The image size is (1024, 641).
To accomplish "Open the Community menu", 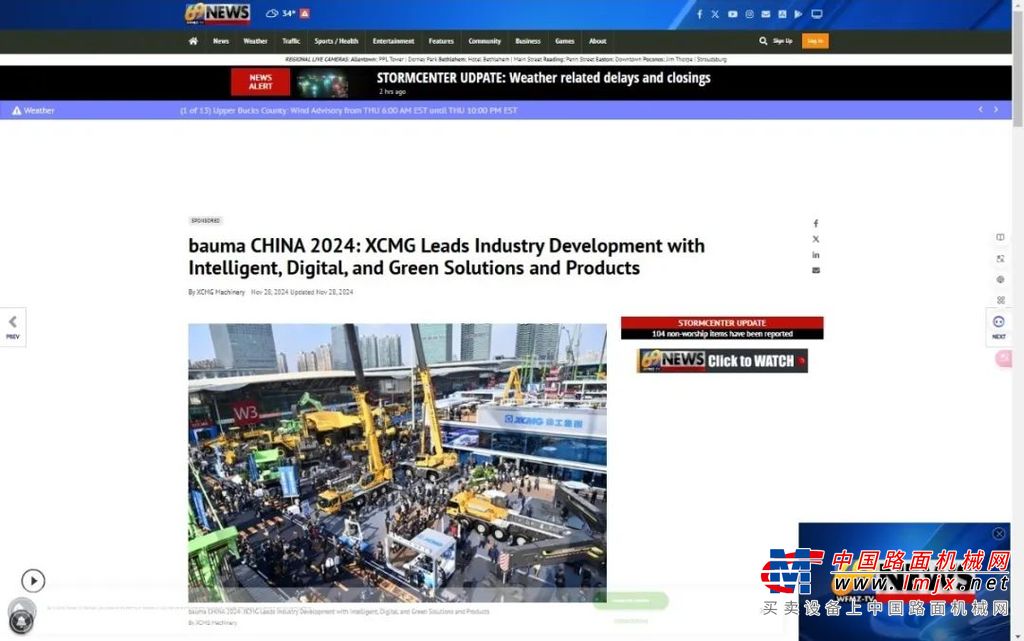I will (x=485, y=41).
